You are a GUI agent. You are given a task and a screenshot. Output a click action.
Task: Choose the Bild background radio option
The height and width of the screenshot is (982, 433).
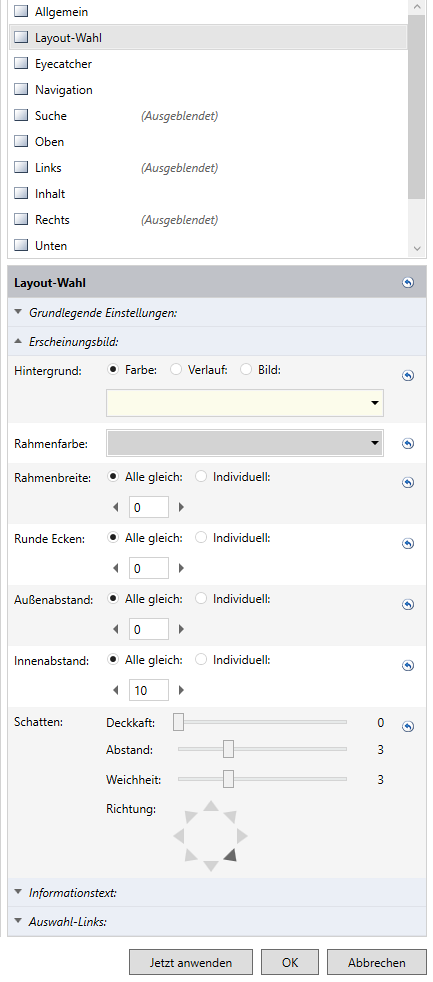pyautogui.click(x=246, y=370)
